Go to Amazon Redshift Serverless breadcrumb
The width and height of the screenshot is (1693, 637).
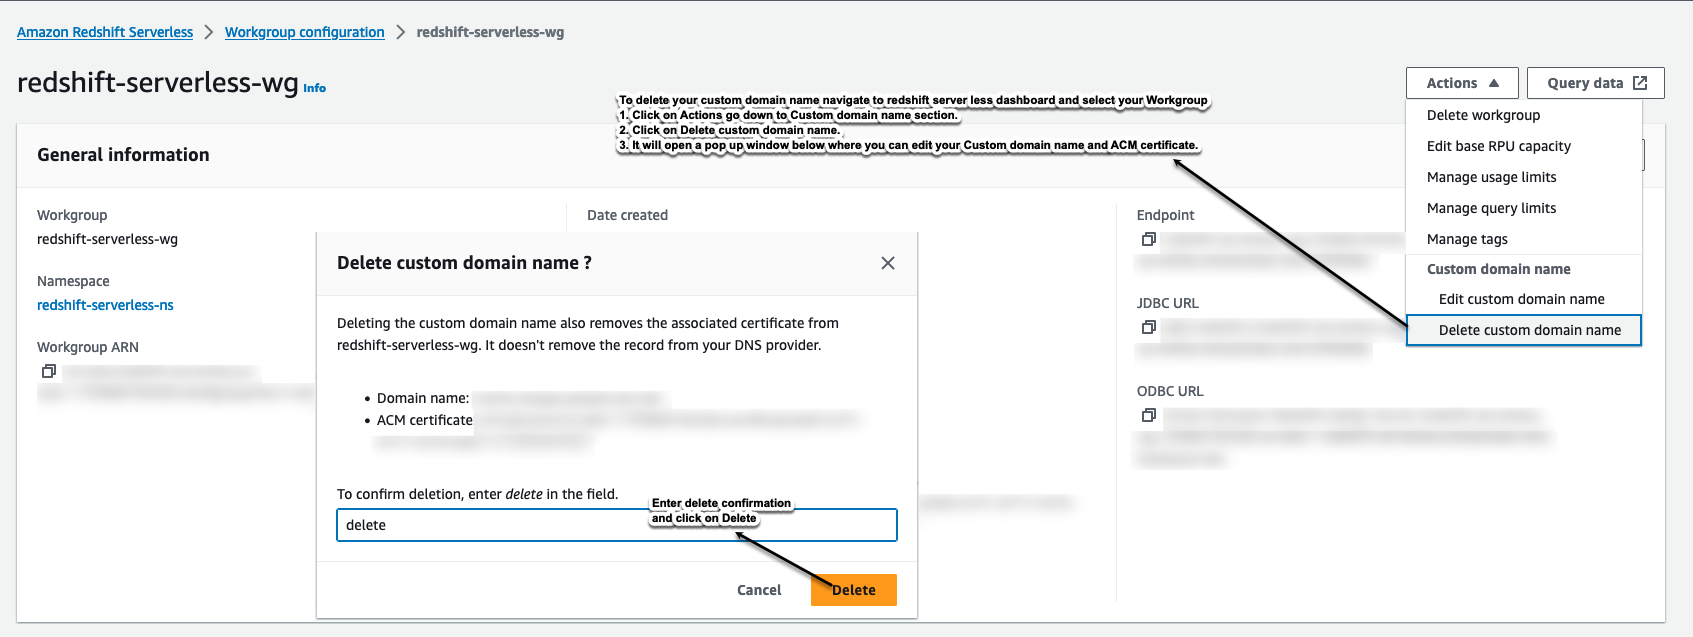pyautogui.click(x=105, y=32)
